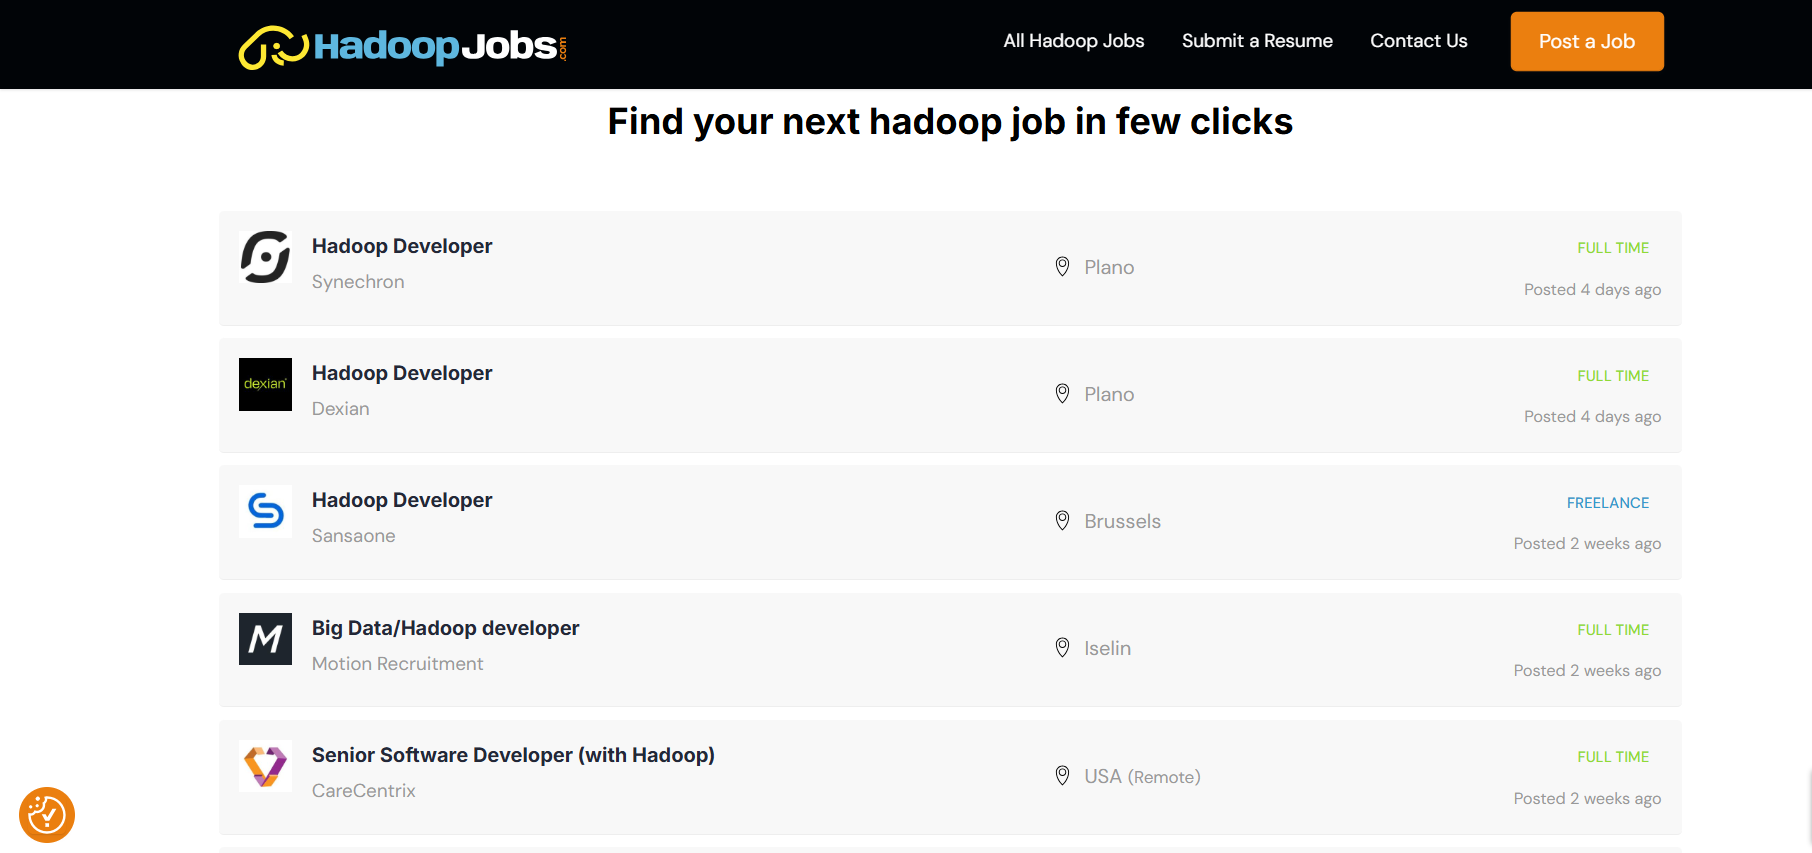The image size is (1812, 853).
Task: Open Senior Software Developer (with Hadoop) listing
Action: tap(513, 755)
